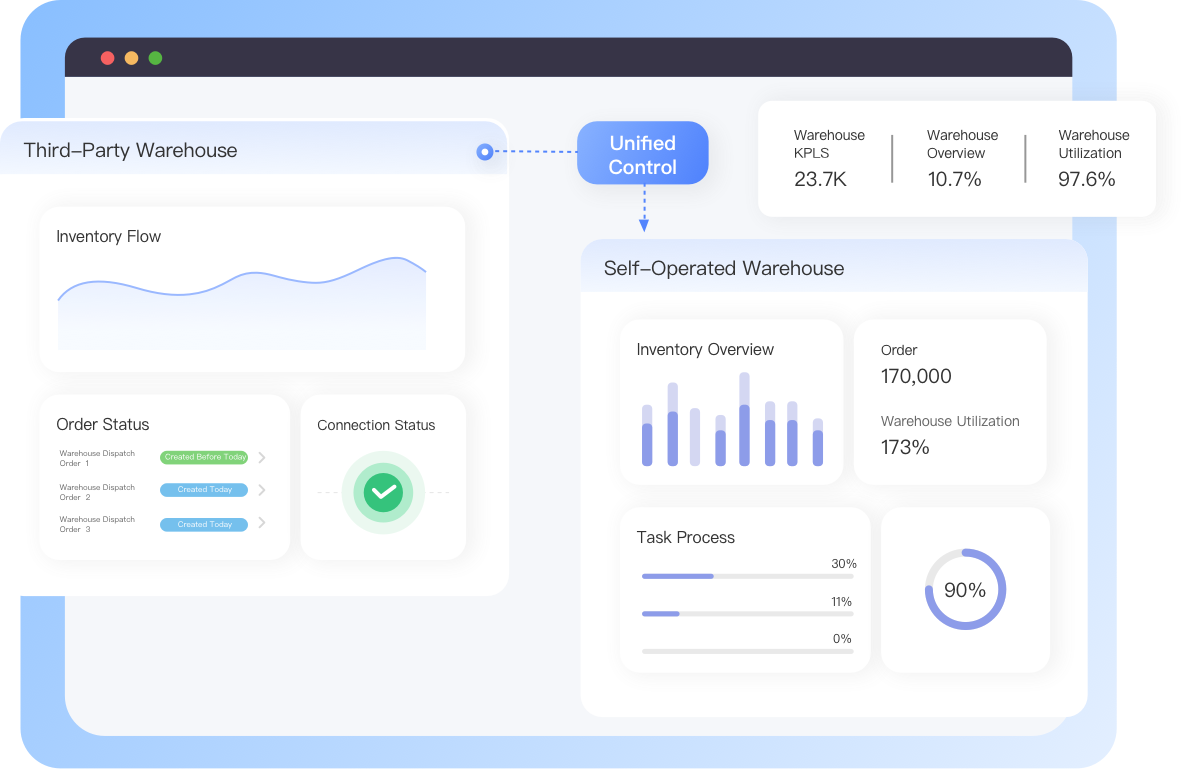The height and width of the screenshot is (770, 1186).
Task: Click the 23.7K value
Action: (x=820, y=179)
